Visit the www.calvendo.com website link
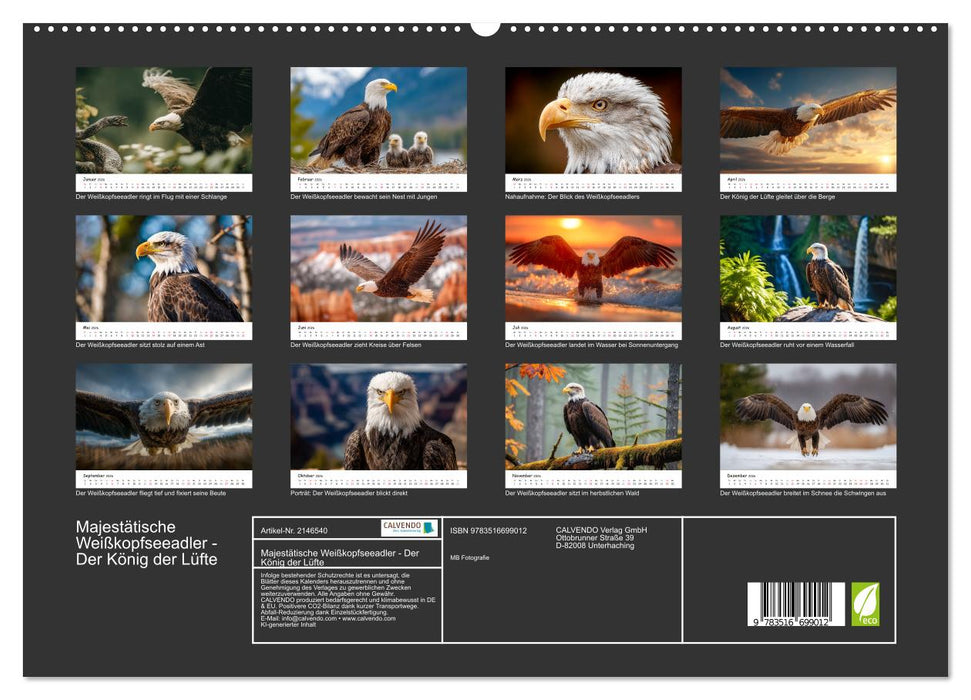 (368, 619)
